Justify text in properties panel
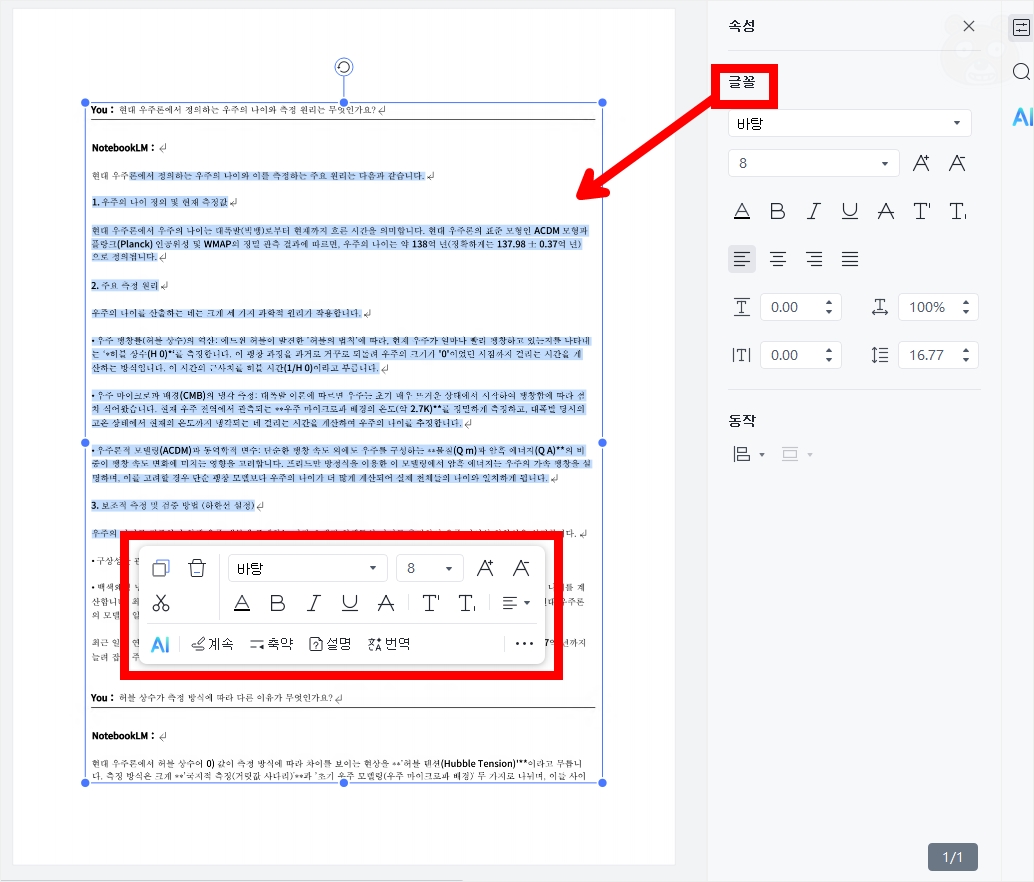This screenshot has width=1034, height=882. (x=849, y=259)
